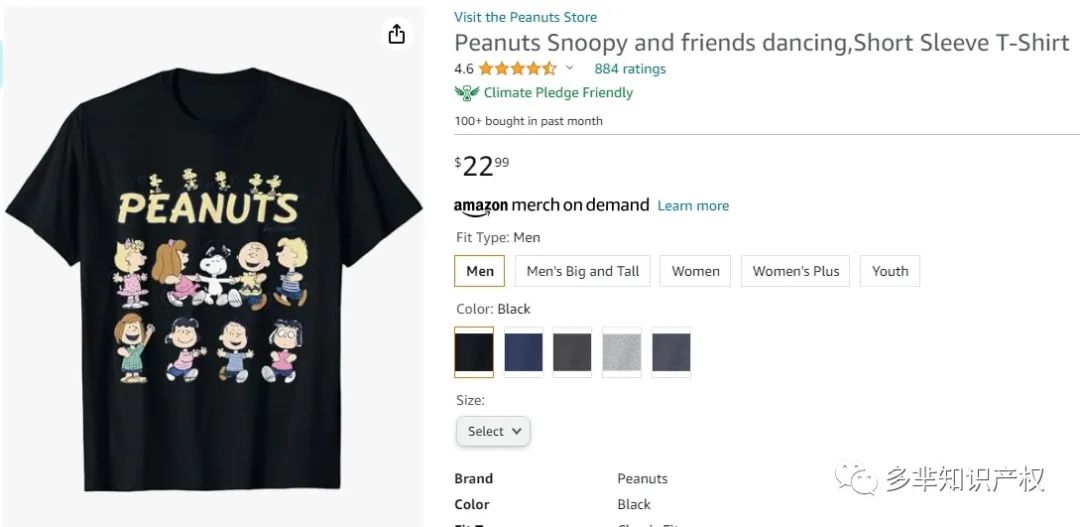Choose the Women's Plus fit option

pos(796,271)
